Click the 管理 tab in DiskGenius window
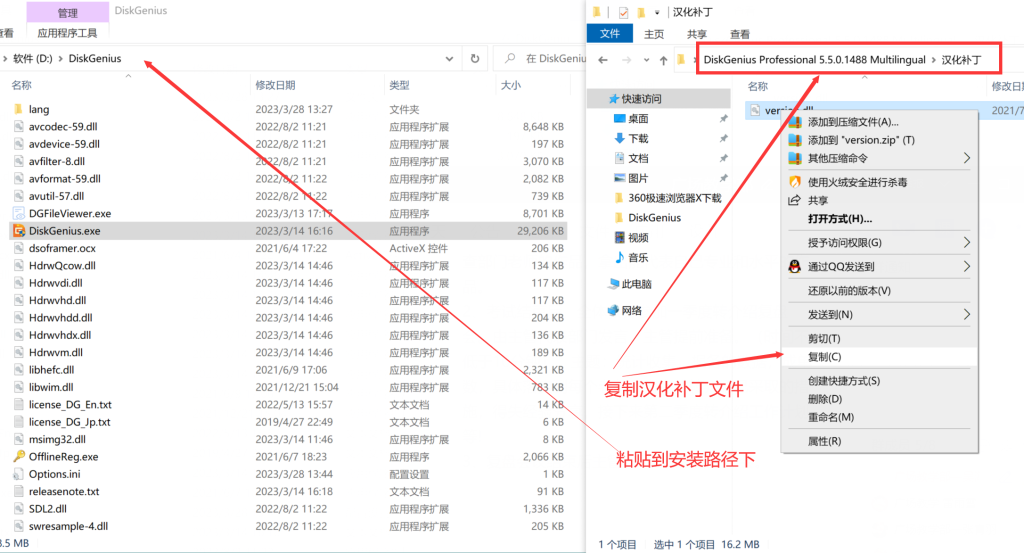Image resolution: width=1024 pixels, height=553 pixels. point(67,12)
